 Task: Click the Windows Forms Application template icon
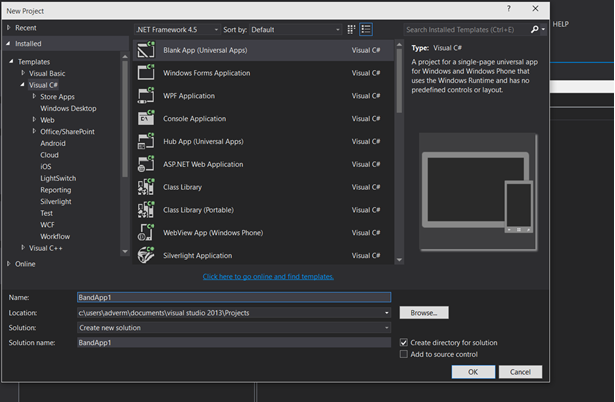[146, 73]
